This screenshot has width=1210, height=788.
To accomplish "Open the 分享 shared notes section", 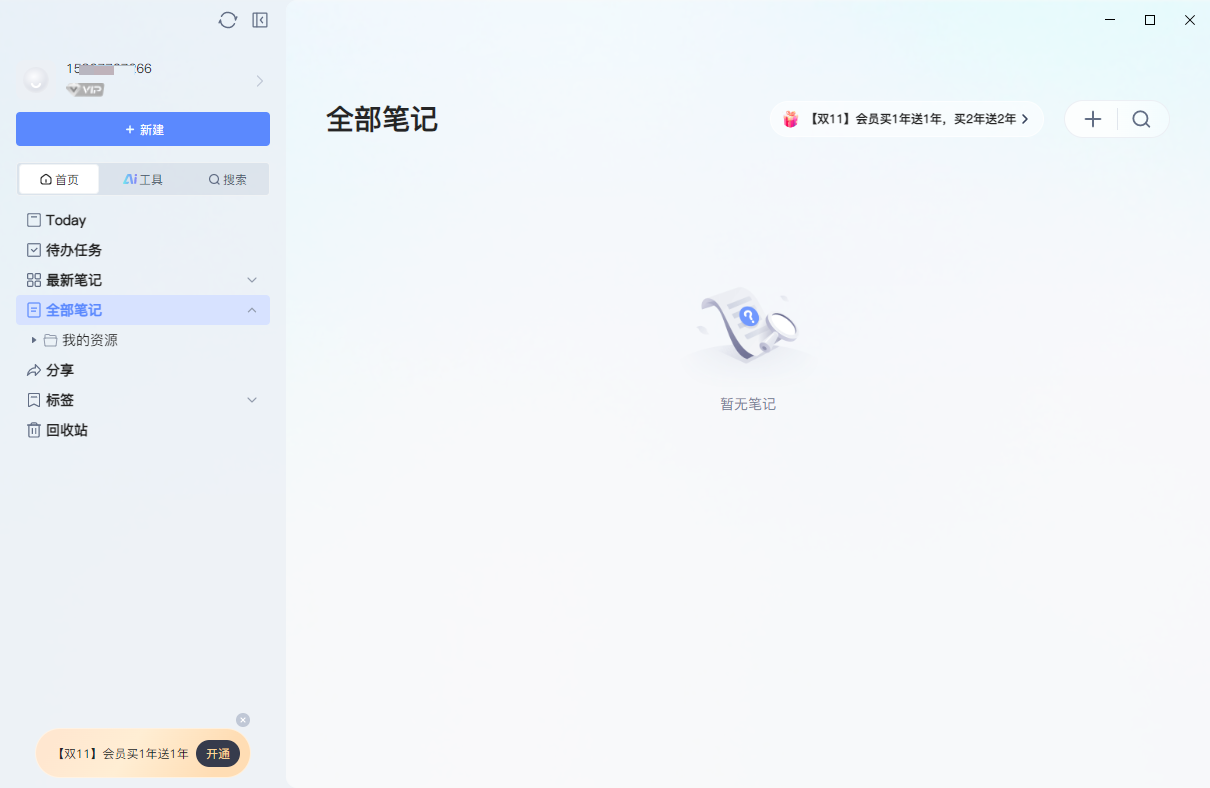I will 59,370.
